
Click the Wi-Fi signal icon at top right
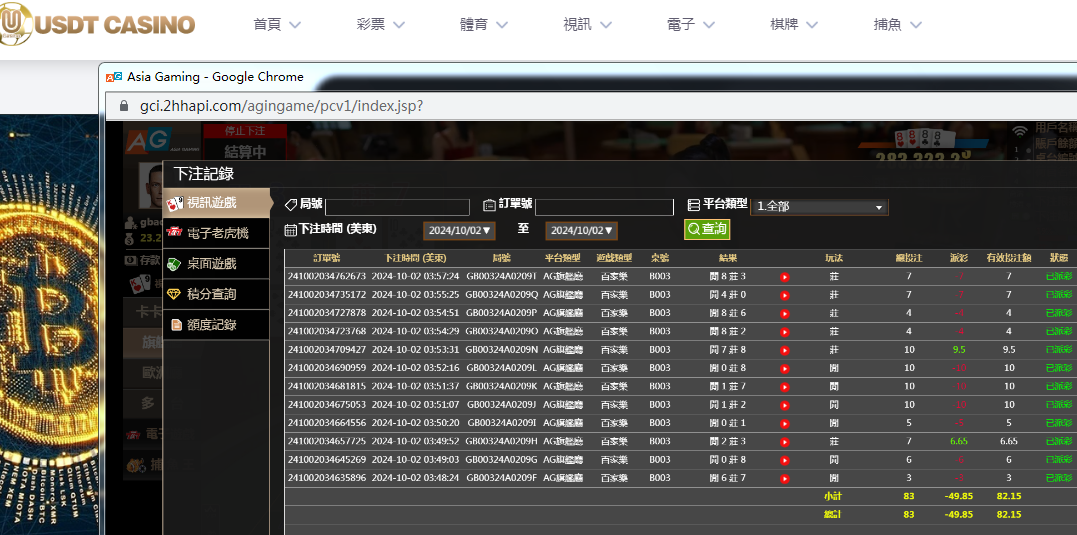[x=1020, y=131]
